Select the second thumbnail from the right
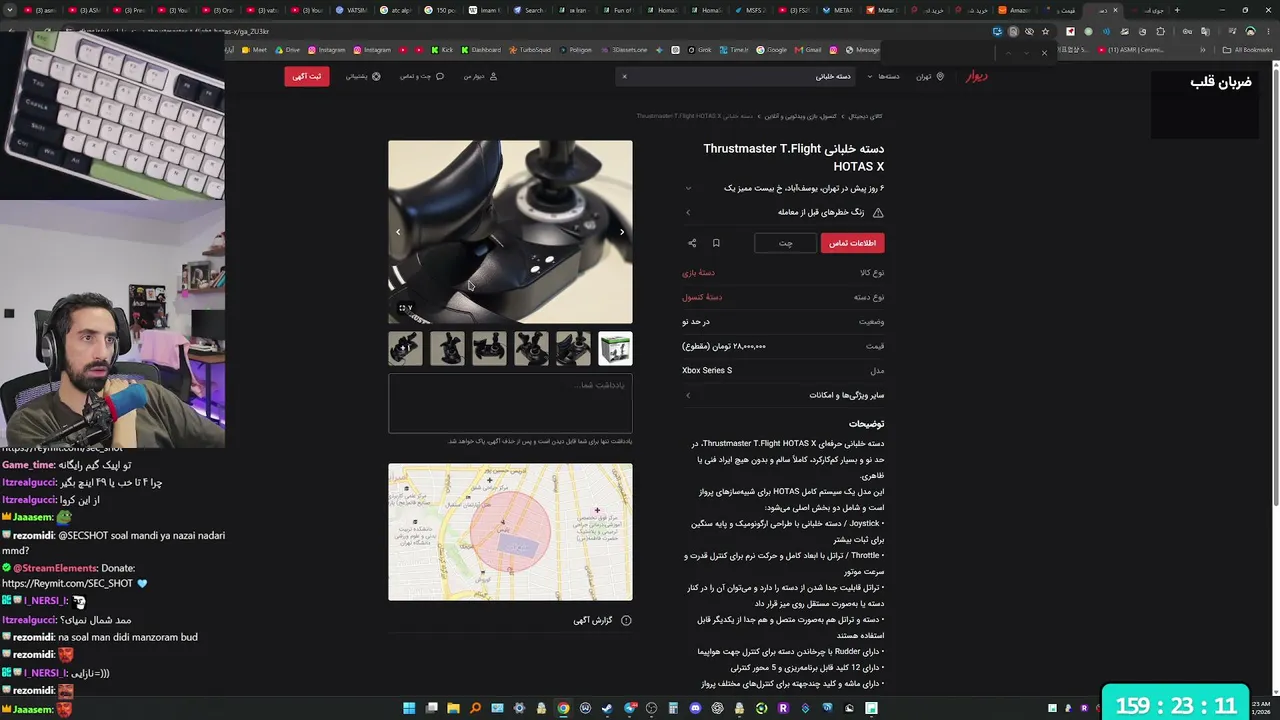Viewport: 1280px width, 720px height. tap(573, 349)
